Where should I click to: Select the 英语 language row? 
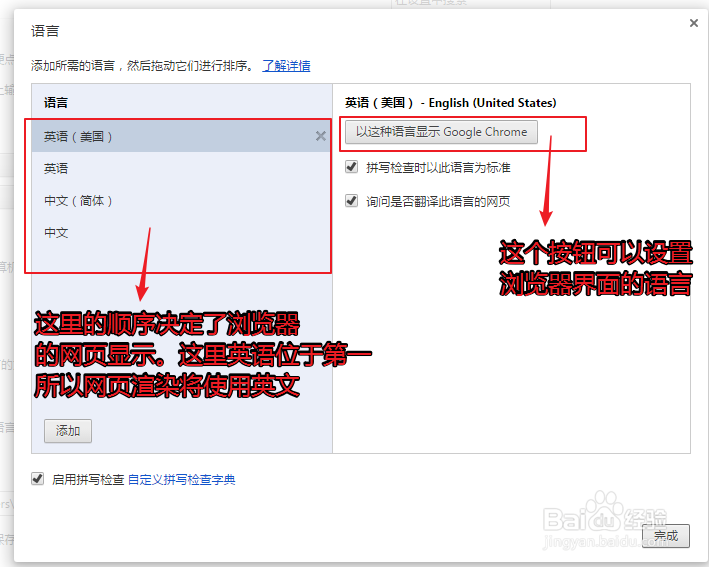click(x=182, y=168)
